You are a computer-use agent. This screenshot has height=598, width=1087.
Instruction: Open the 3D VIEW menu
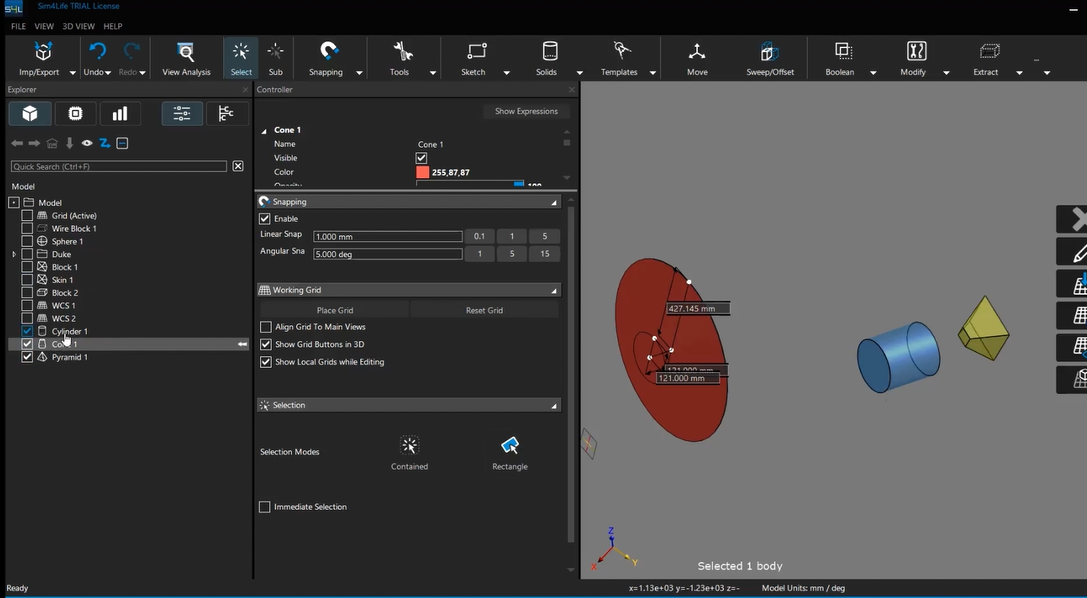[78, 26]
